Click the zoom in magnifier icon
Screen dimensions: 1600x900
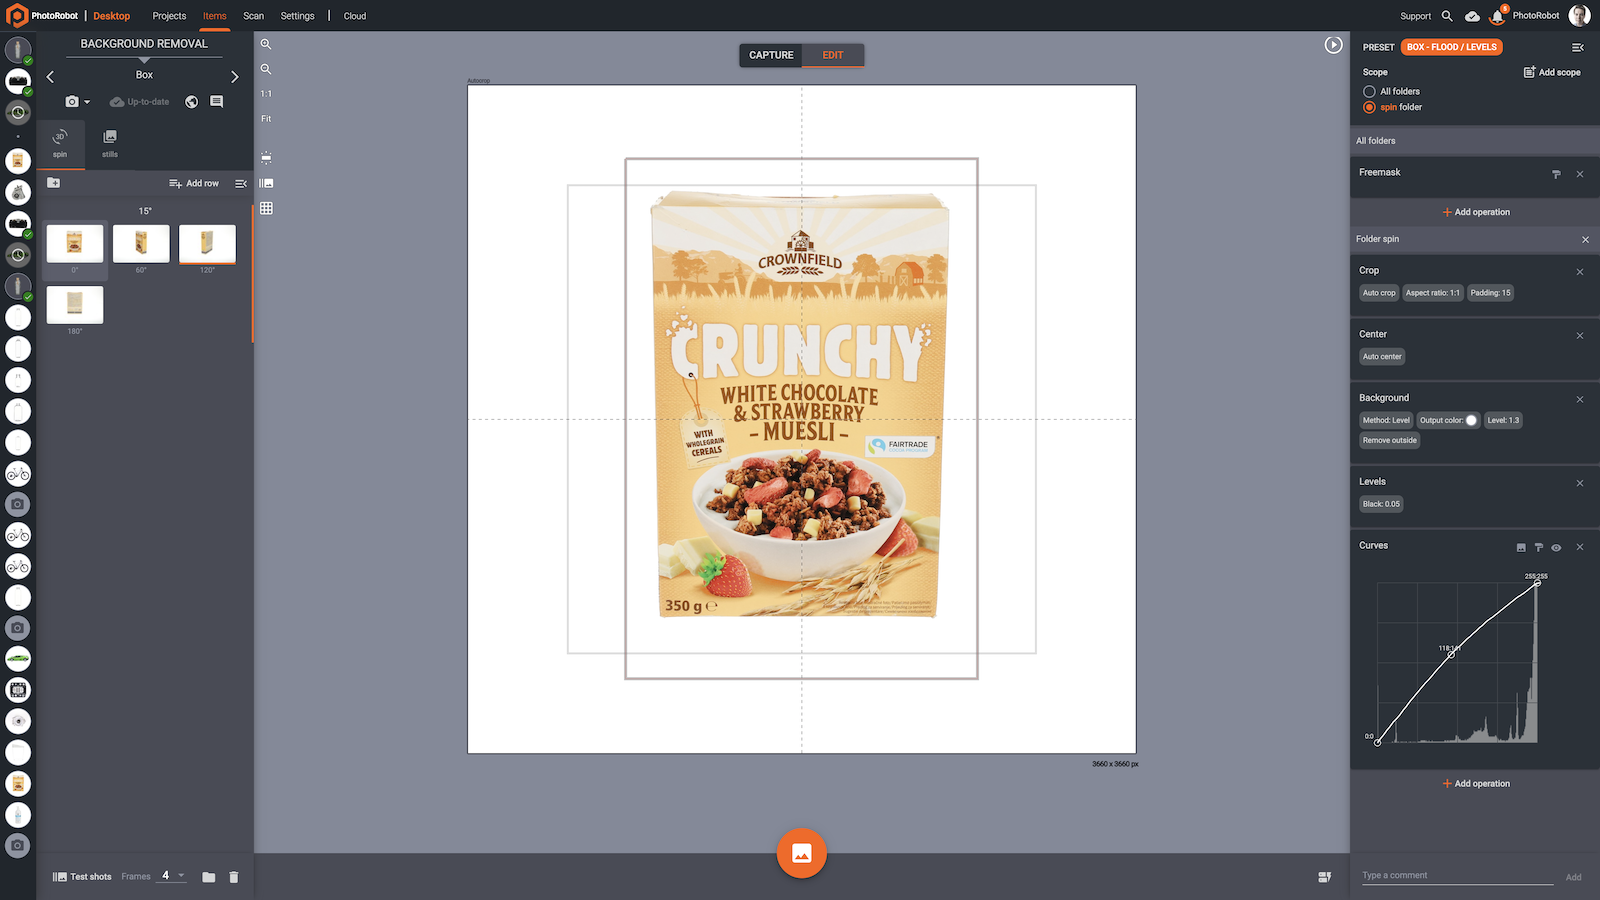point(266,44)
